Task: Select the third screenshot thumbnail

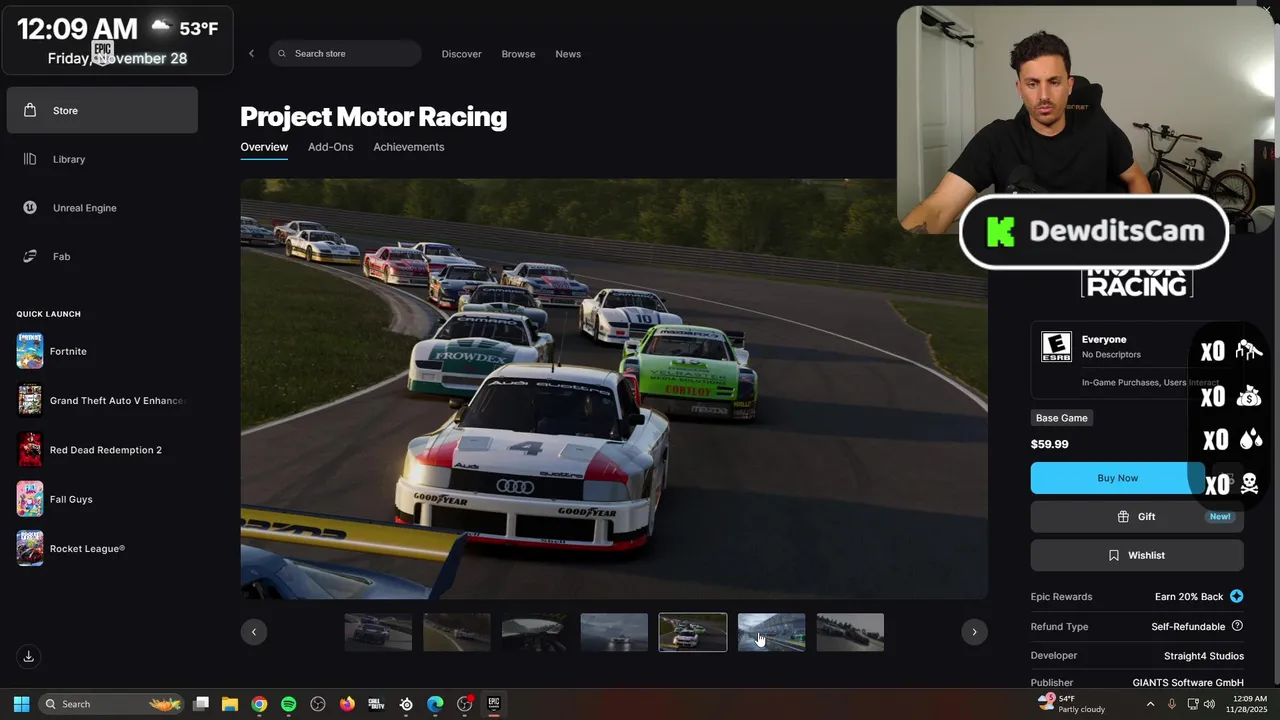Action: [535, 632]
